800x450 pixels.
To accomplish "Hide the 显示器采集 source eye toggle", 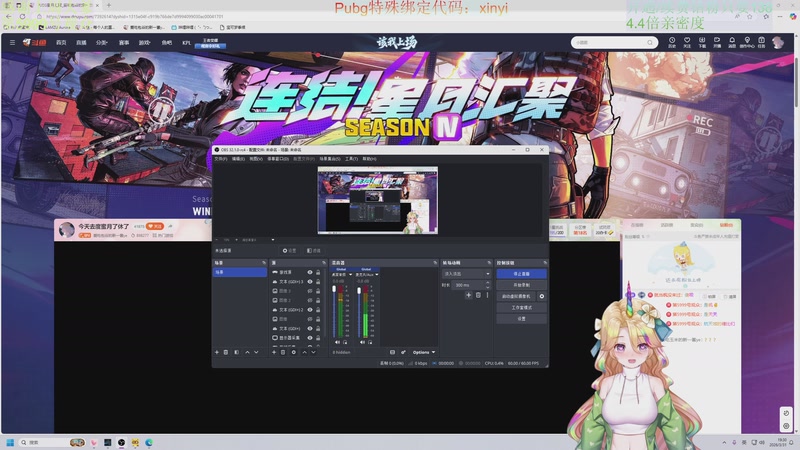I will tap(310, 338).
